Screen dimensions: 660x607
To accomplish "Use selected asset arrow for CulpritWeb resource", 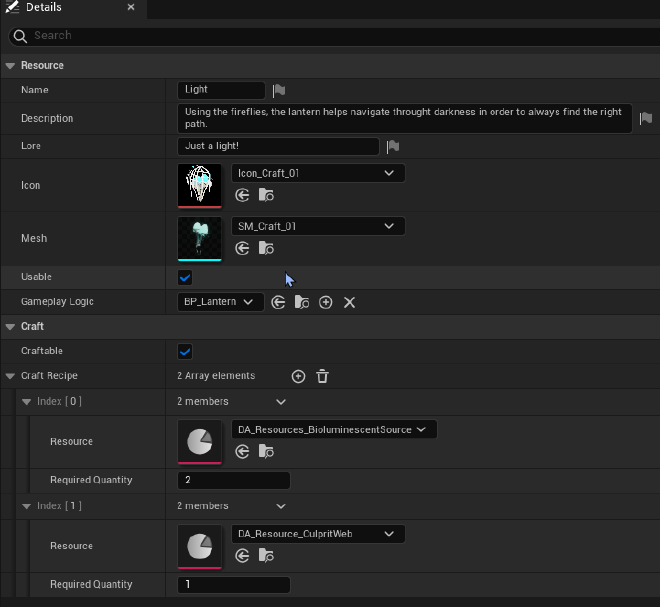I will coord(242,556).
